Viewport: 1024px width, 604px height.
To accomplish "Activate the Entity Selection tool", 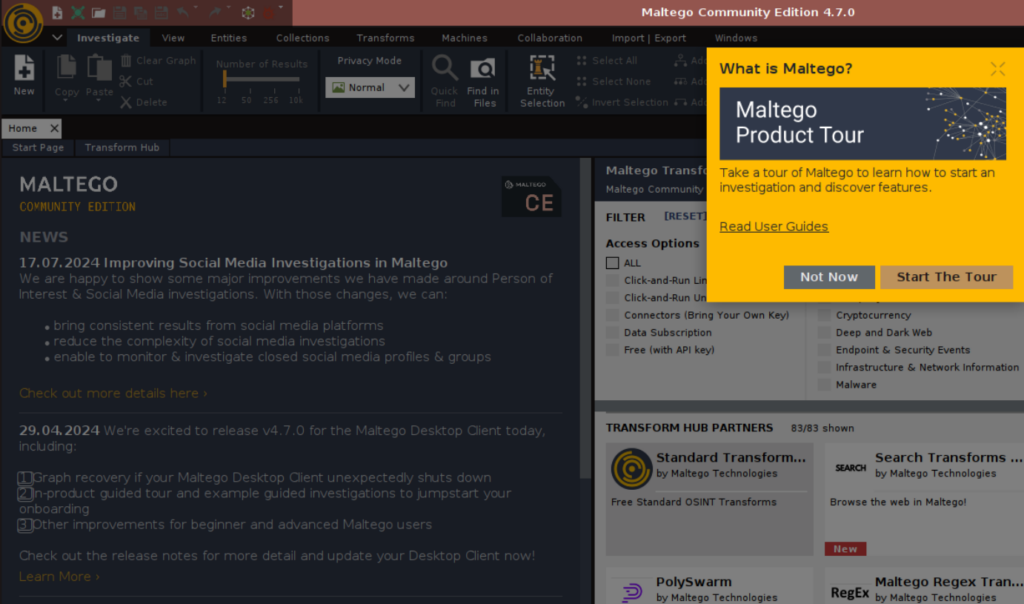I will [542, 81].
